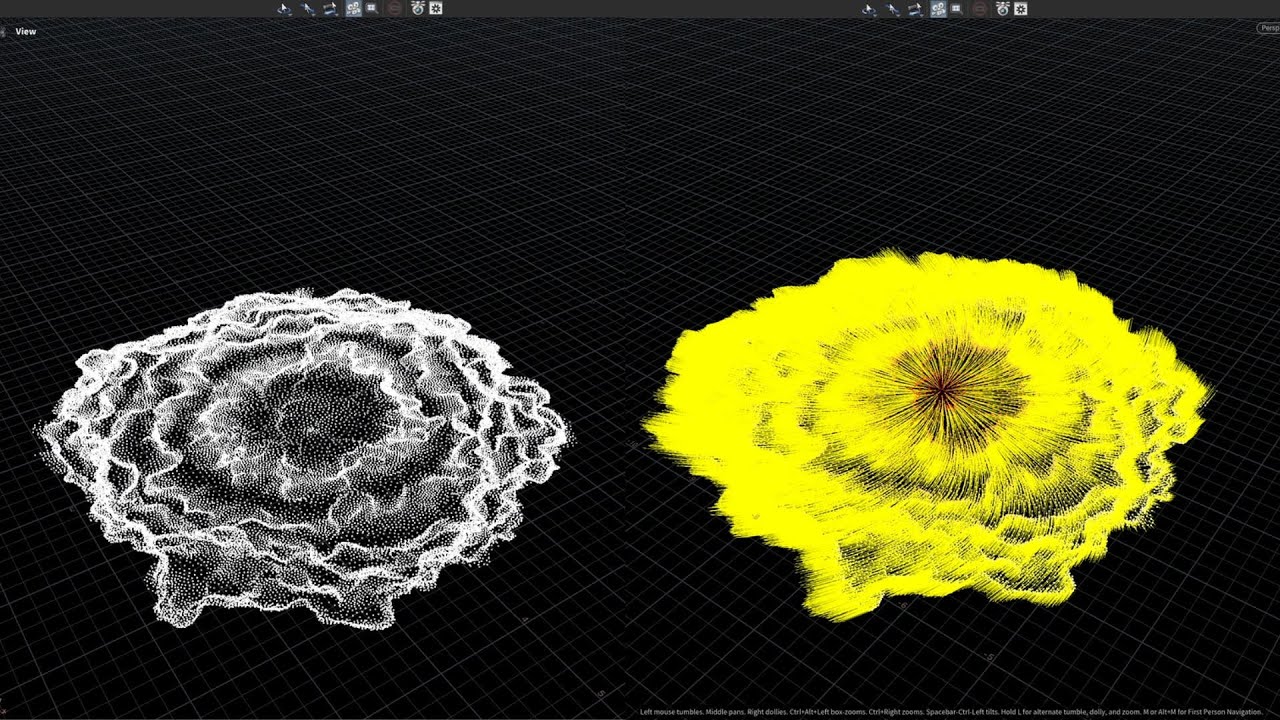Image resolution: width=1280 pixels, height=720 pixels.
Task: Select dynamics selection mode above white point cloud
Action: (x=330, y=9)
